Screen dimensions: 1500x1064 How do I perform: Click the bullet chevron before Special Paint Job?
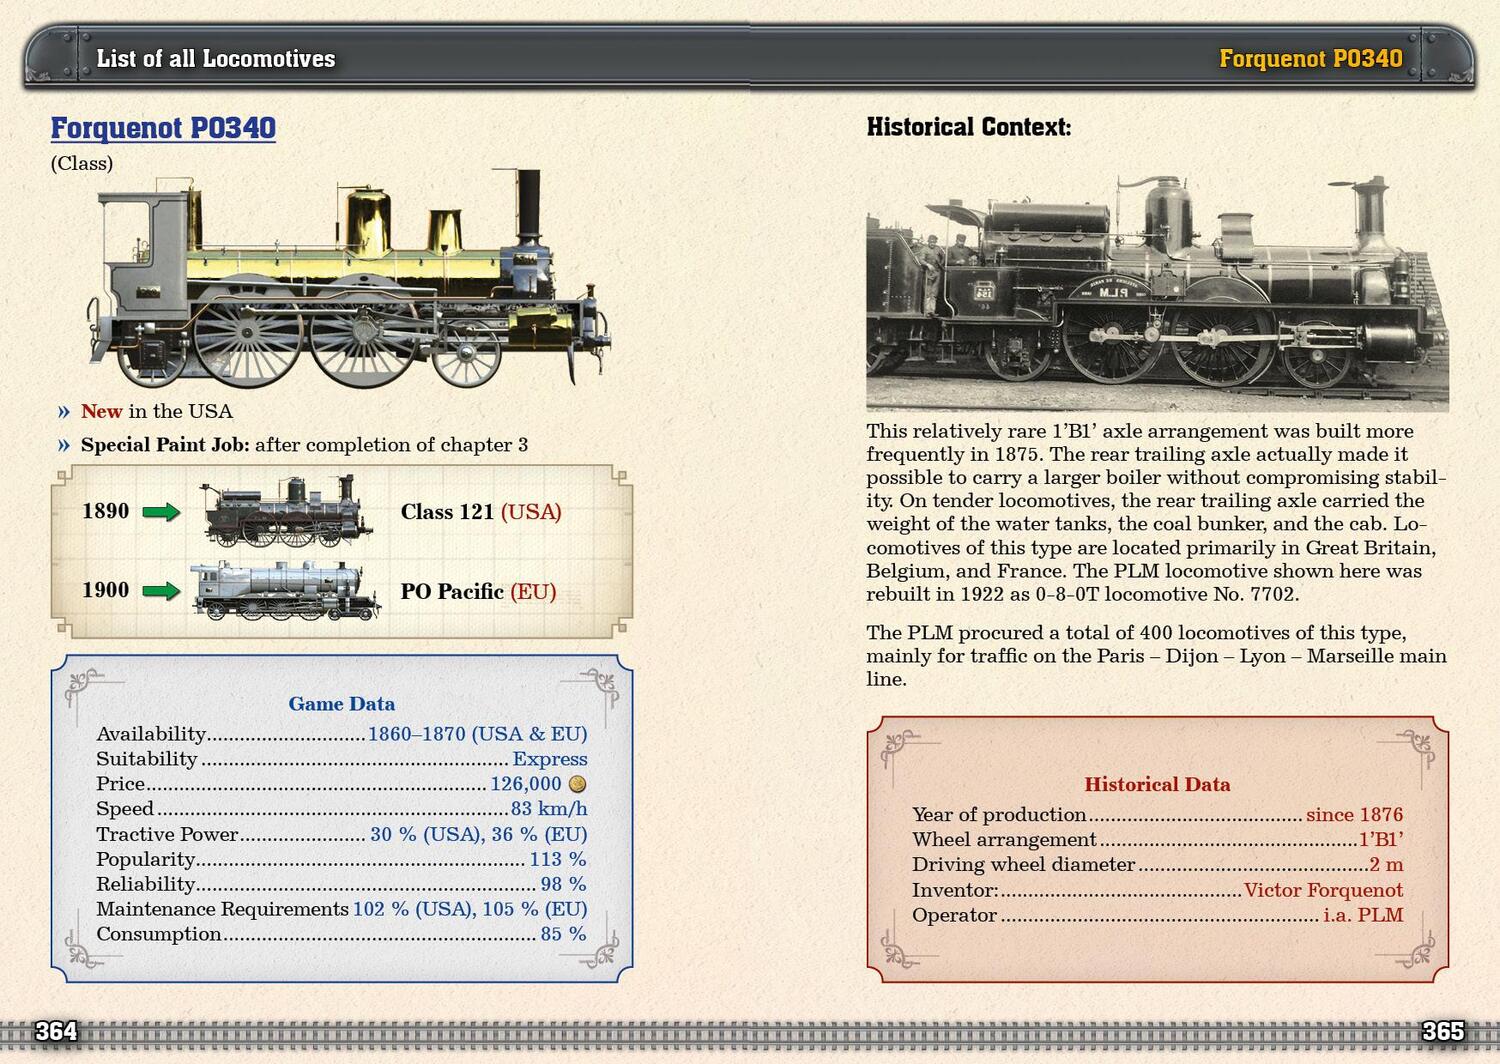click(x=64, y=445)
